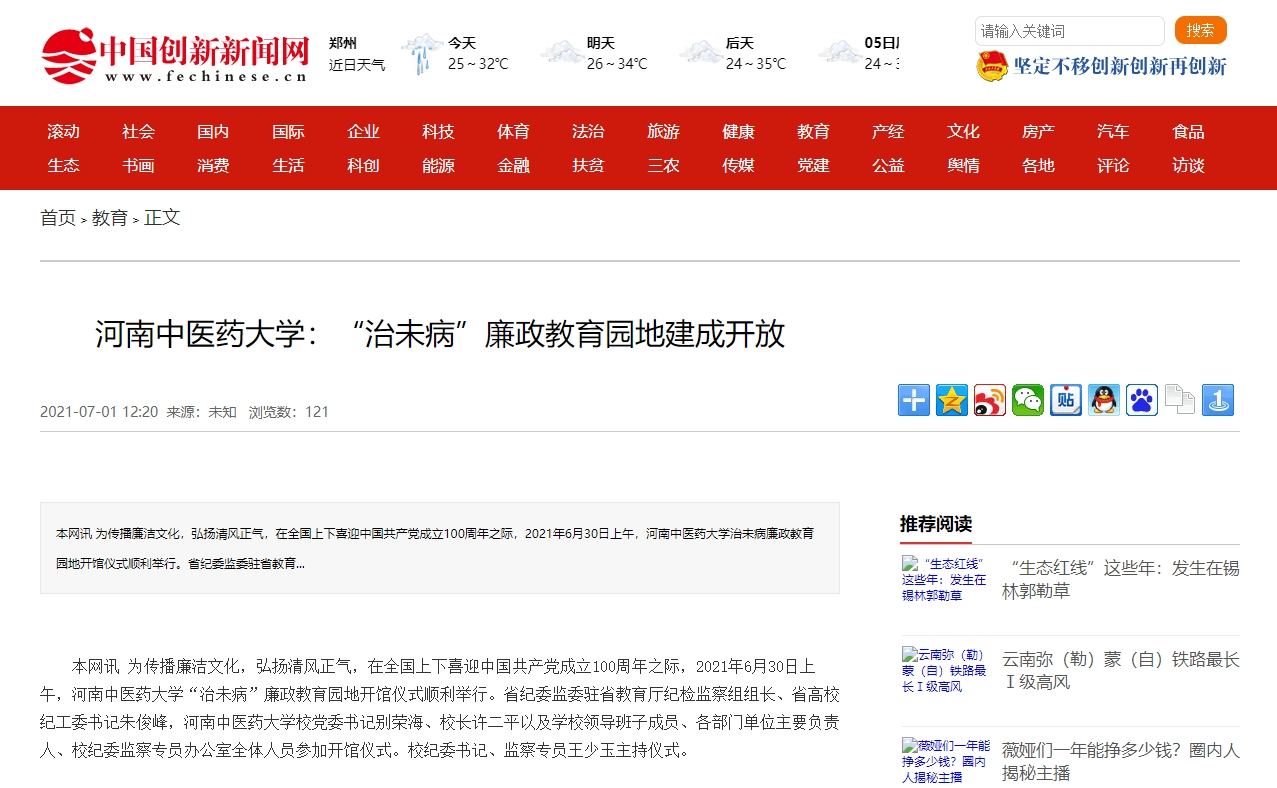
Task: Copy link using the grey pages icon
Action: coord(1179,400)
